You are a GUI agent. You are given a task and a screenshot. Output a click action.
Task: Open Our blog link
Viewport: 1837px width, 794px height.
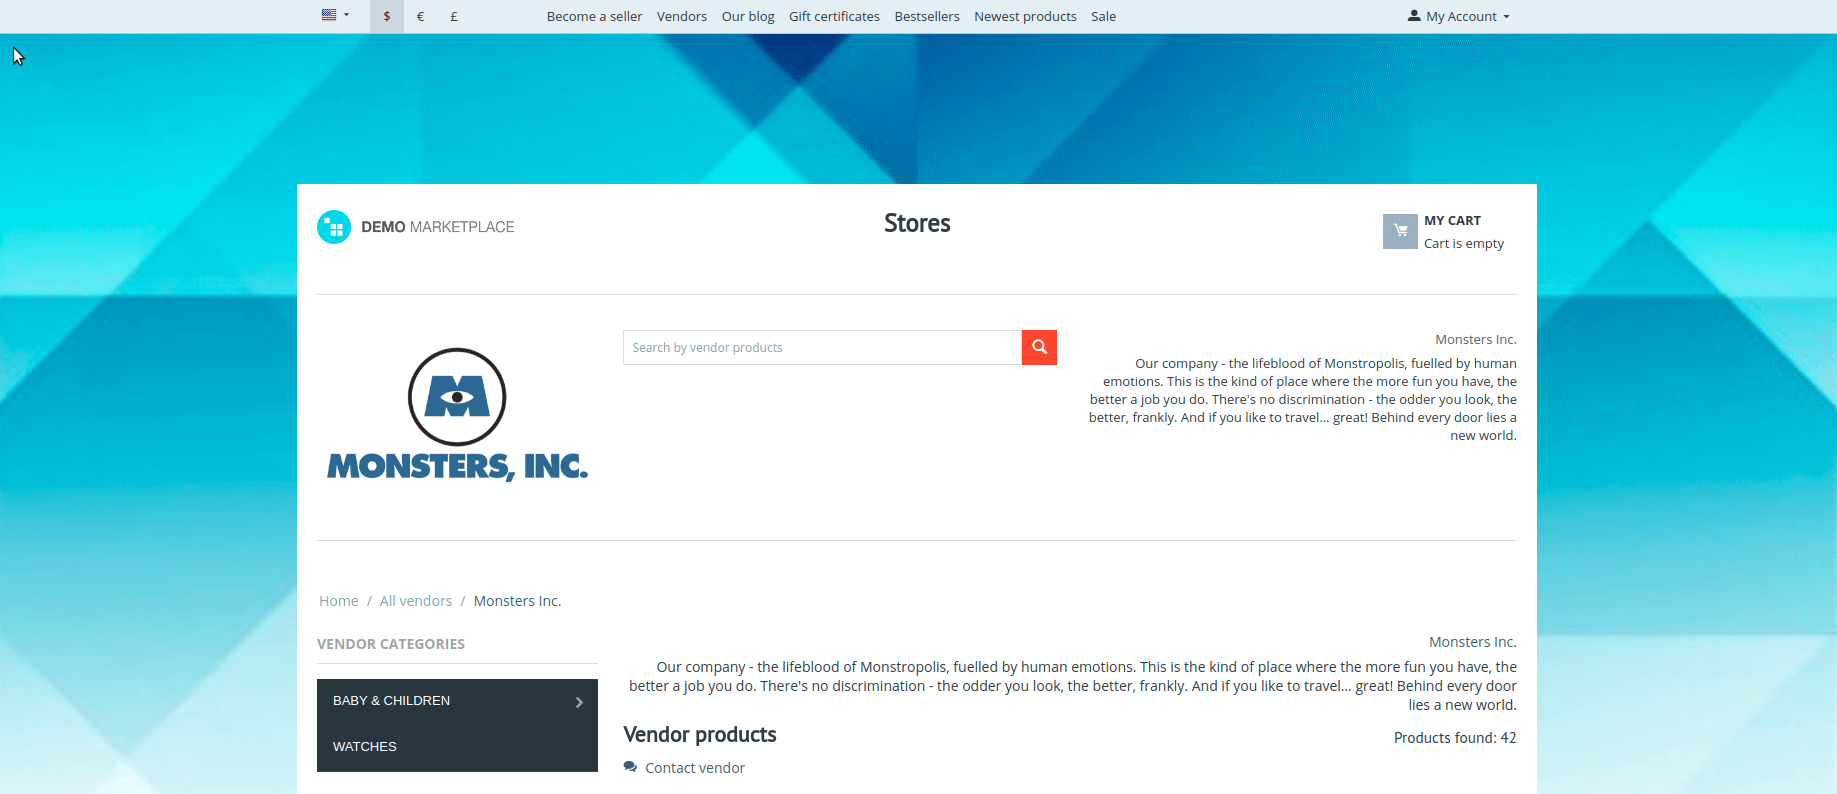[x=748, y=16]
